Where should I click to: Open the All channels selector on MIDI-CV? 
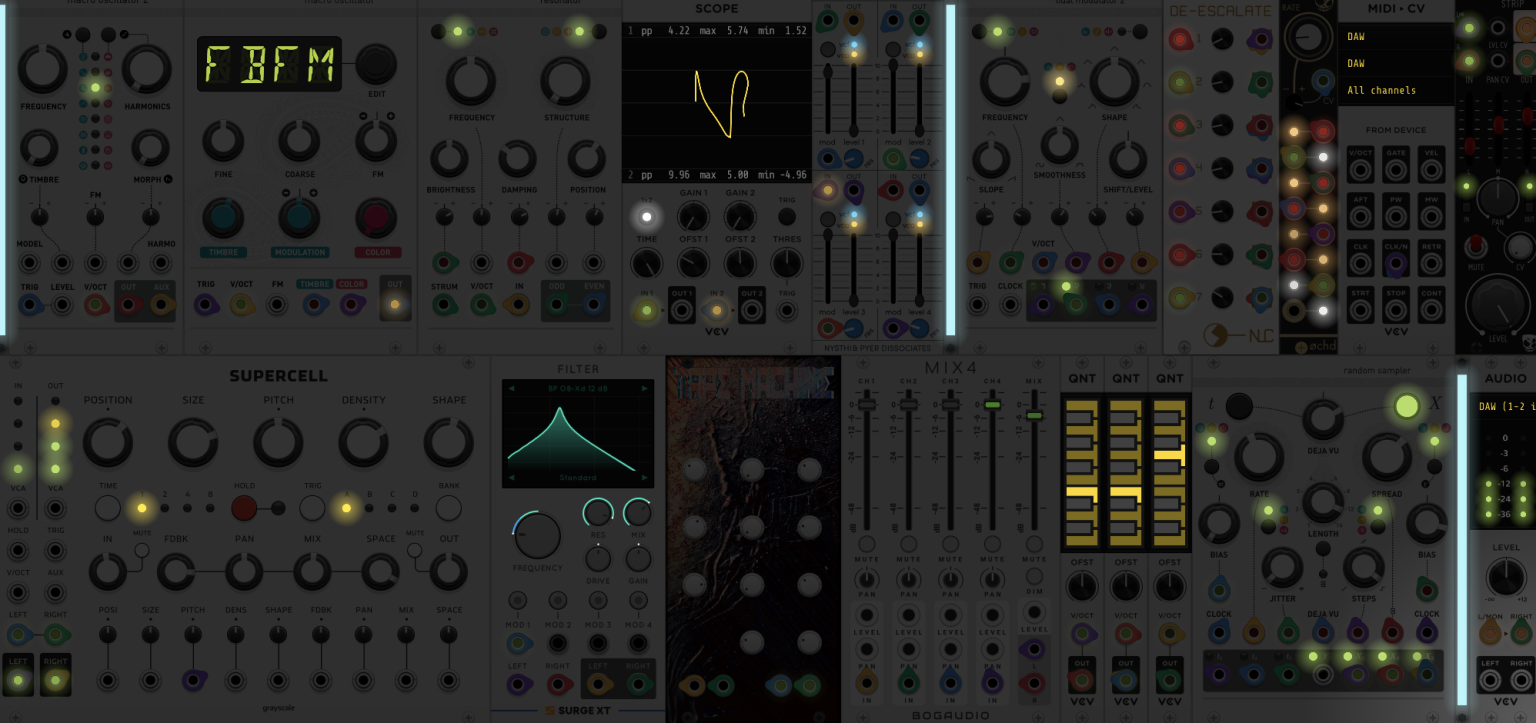[1396, 90]
